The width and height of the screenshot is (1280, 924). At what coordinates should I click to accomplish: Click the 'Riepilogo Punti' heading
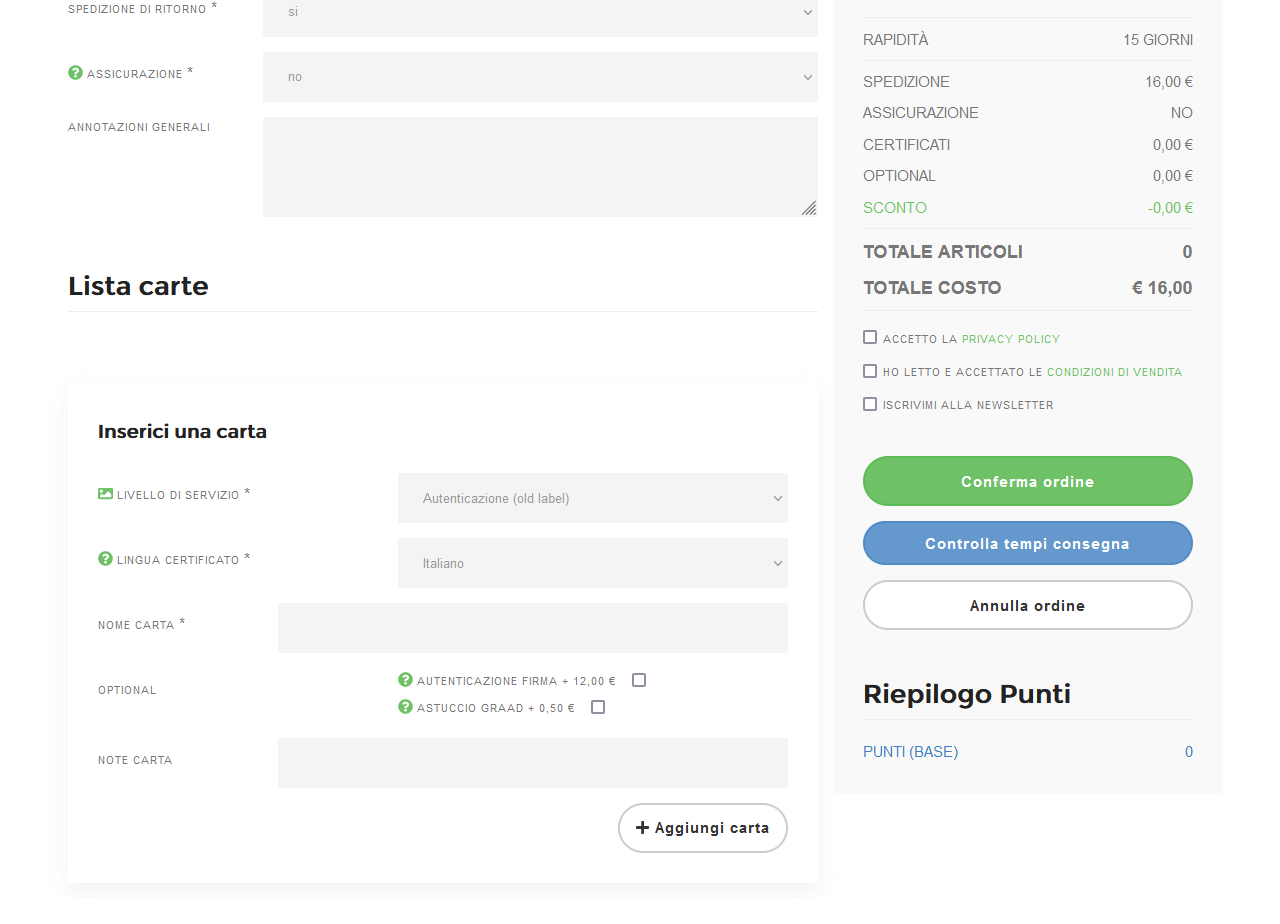[967, 694]
